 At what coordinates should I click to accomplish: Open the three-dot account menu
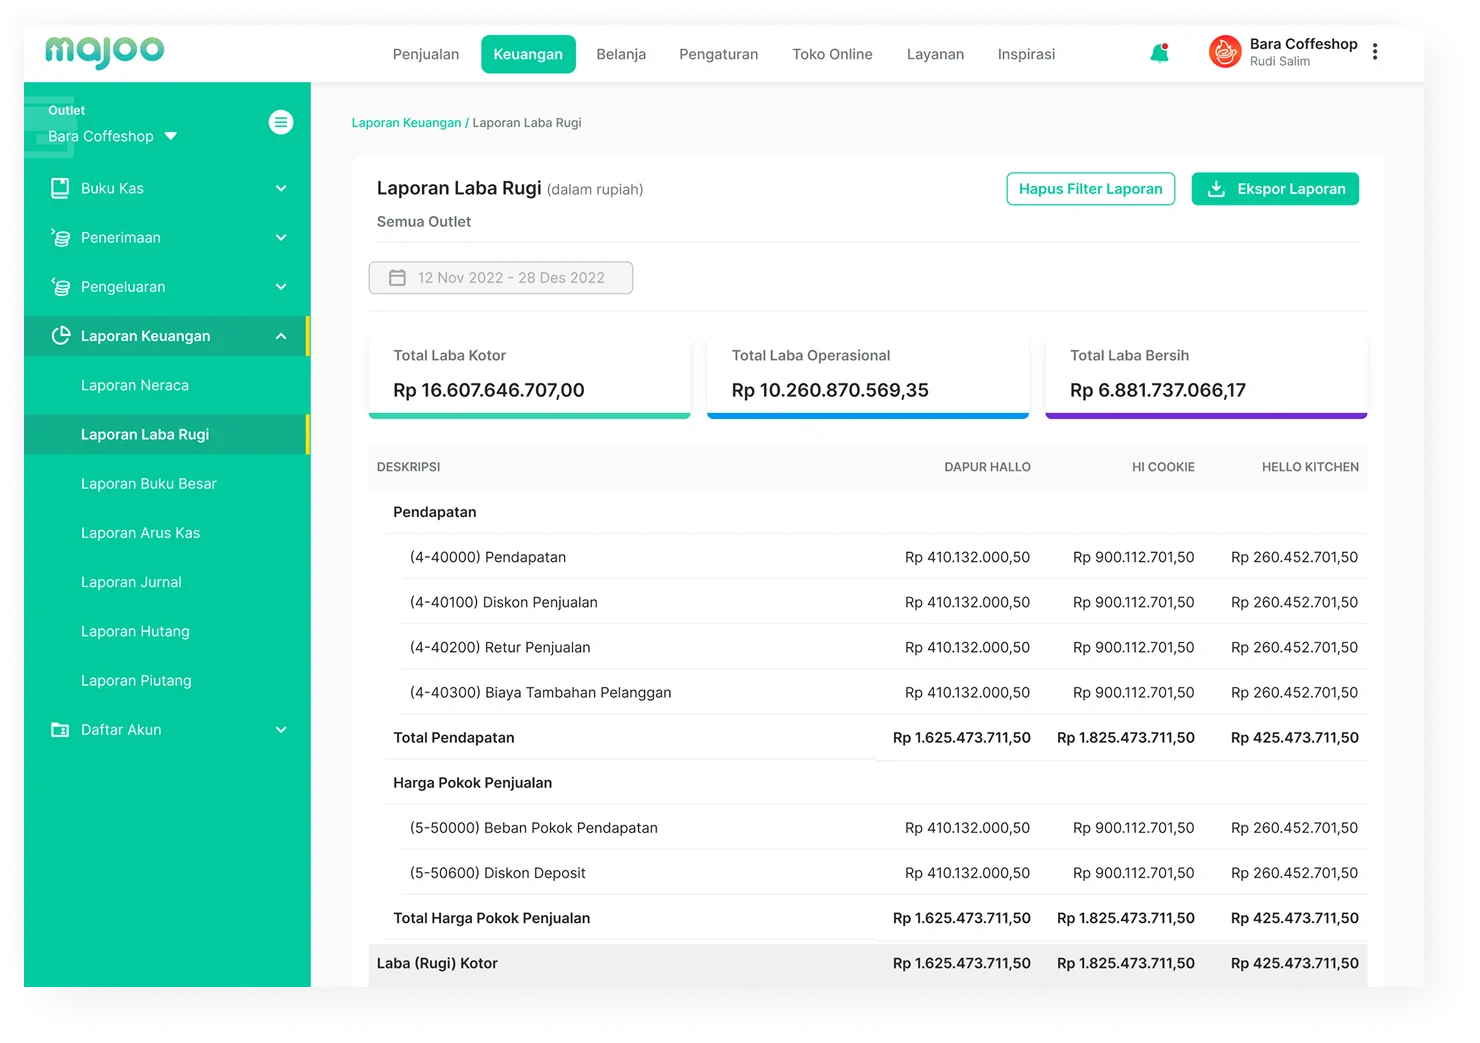[1375, 52]
